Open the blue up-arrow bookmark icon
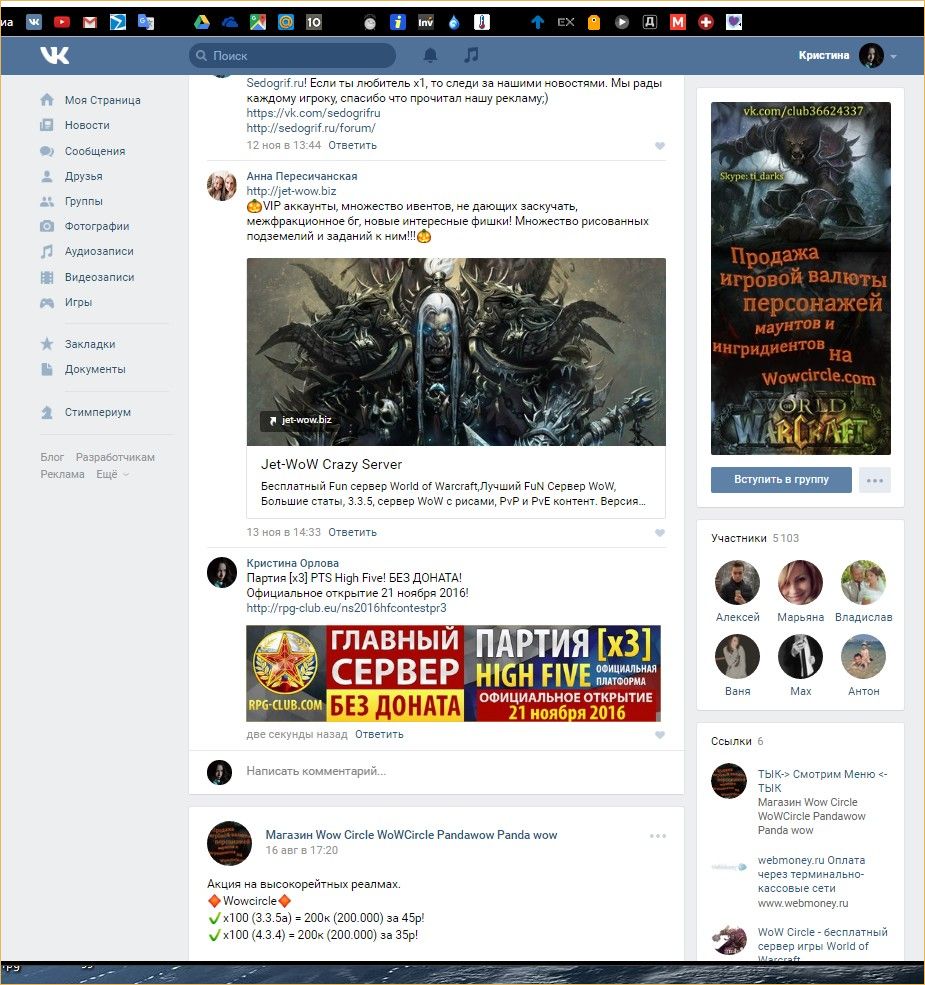This screenshot has width=925, height=985. [537, 22]
